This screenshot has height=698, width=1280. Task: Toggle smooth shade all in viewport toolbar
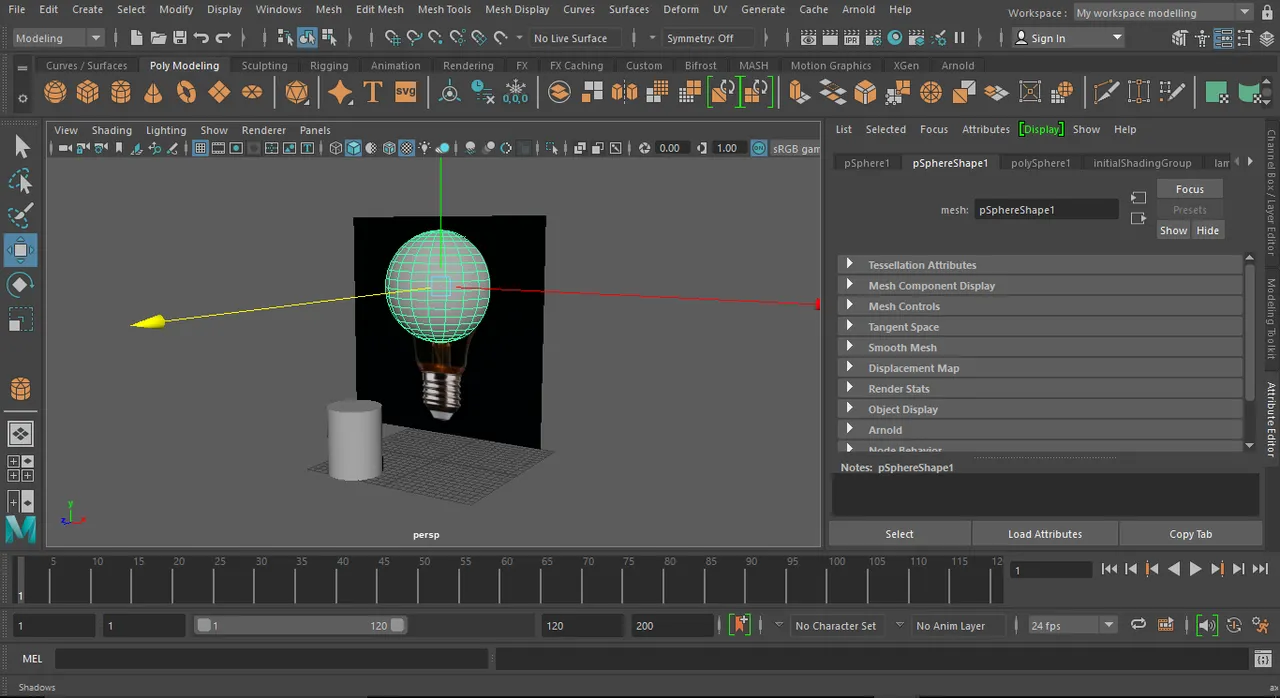[354, 148]
